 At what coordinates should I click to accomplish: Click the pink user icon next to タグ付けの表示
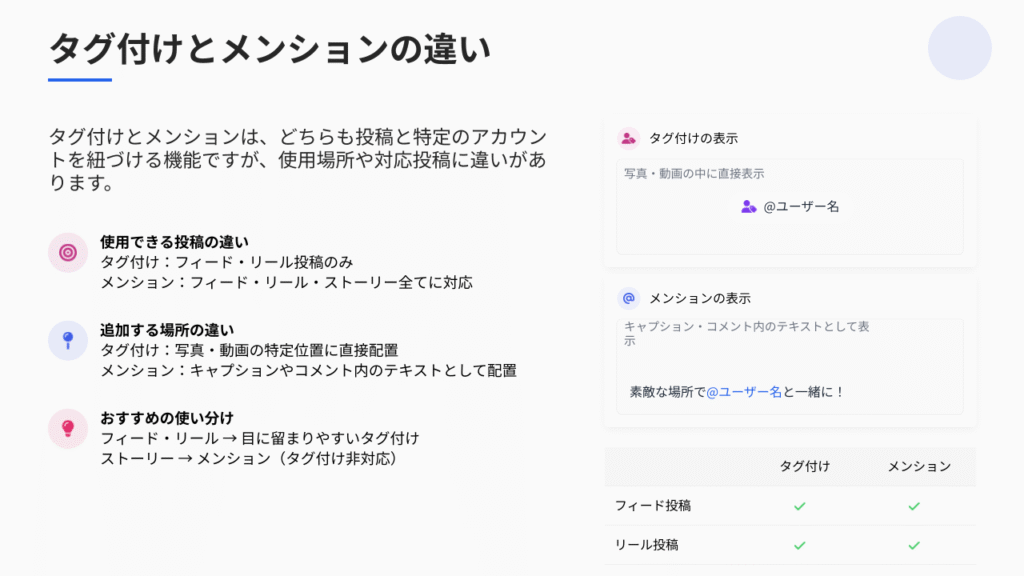[x=628, y=138]
